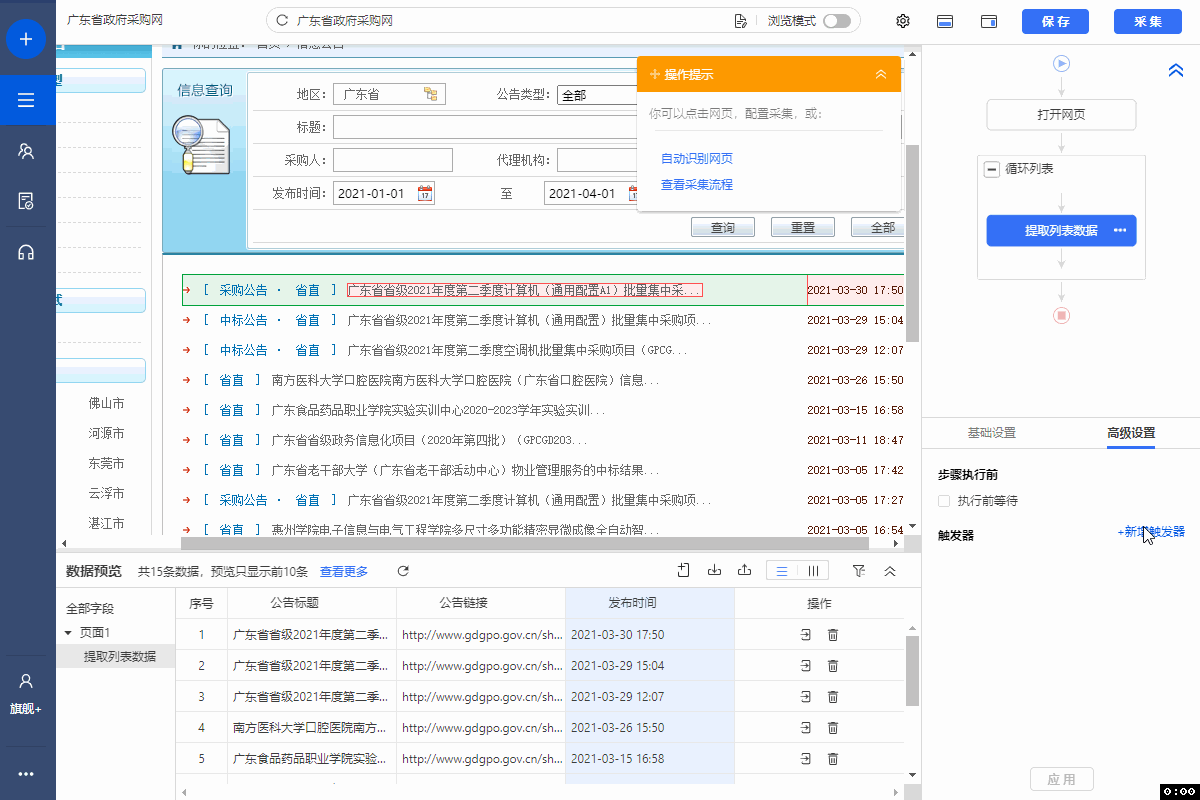Image resolution: width=1200 pixels, height=800 pixels.
Task: Select the 提取列表数据 workflow step
Action: (1061, 230)
